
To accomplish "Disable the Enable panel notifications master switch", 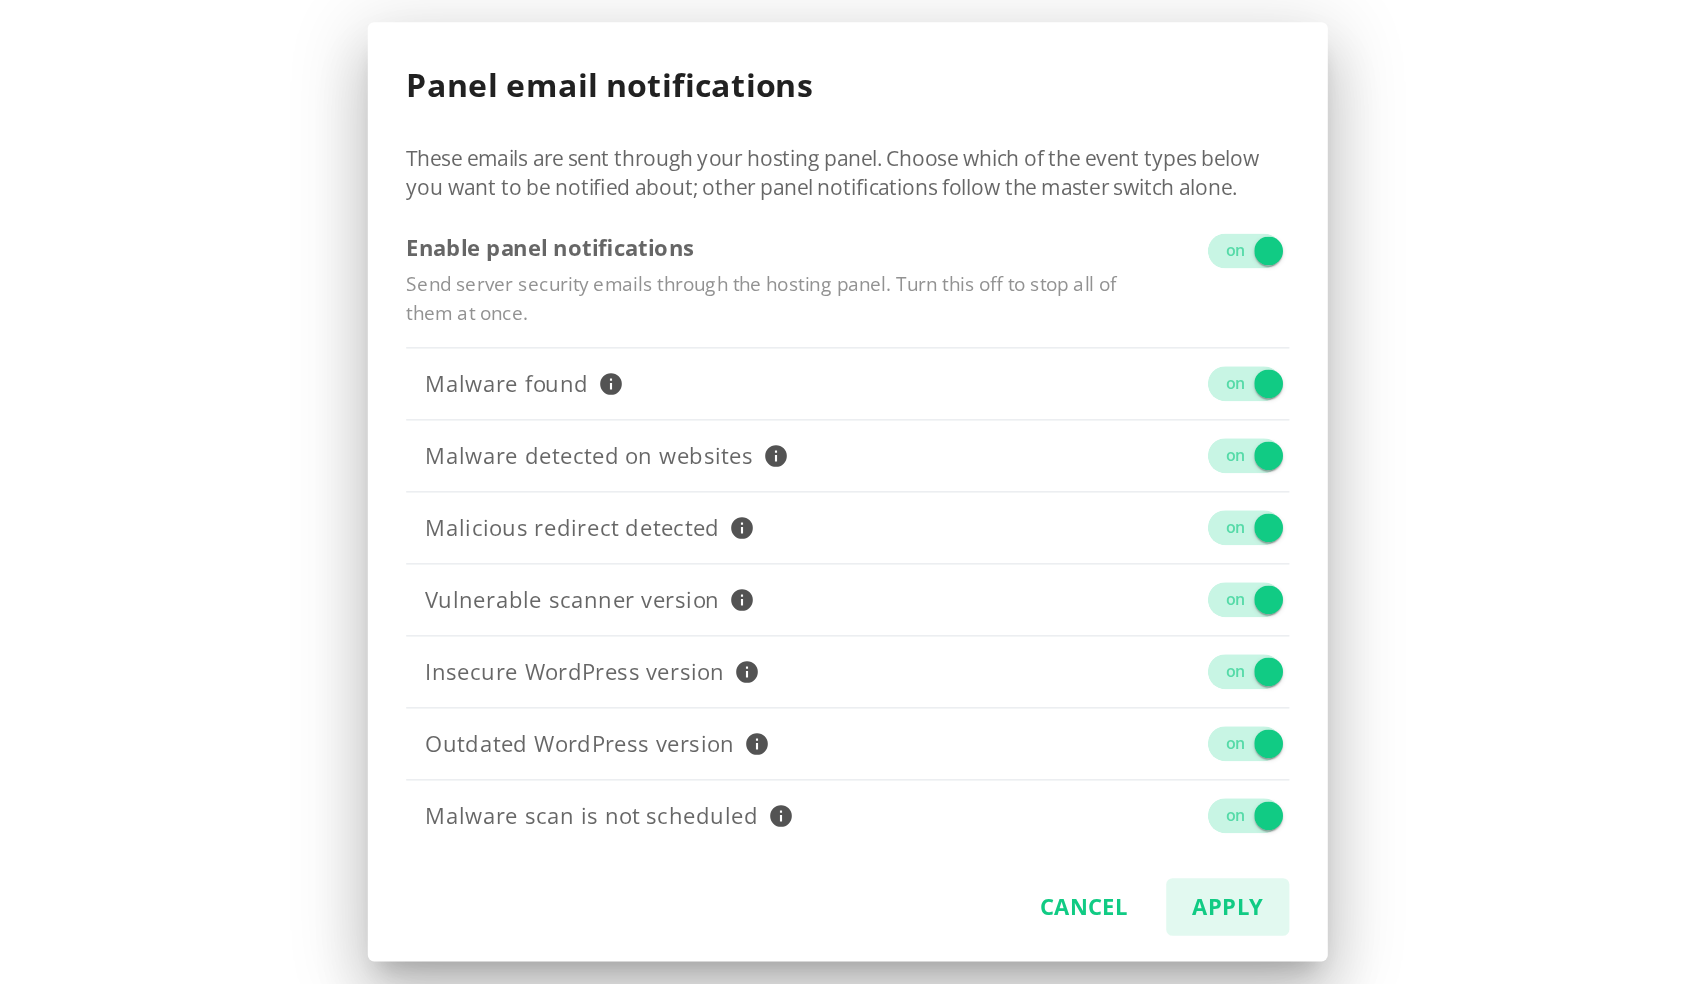I will point(1245,251).
